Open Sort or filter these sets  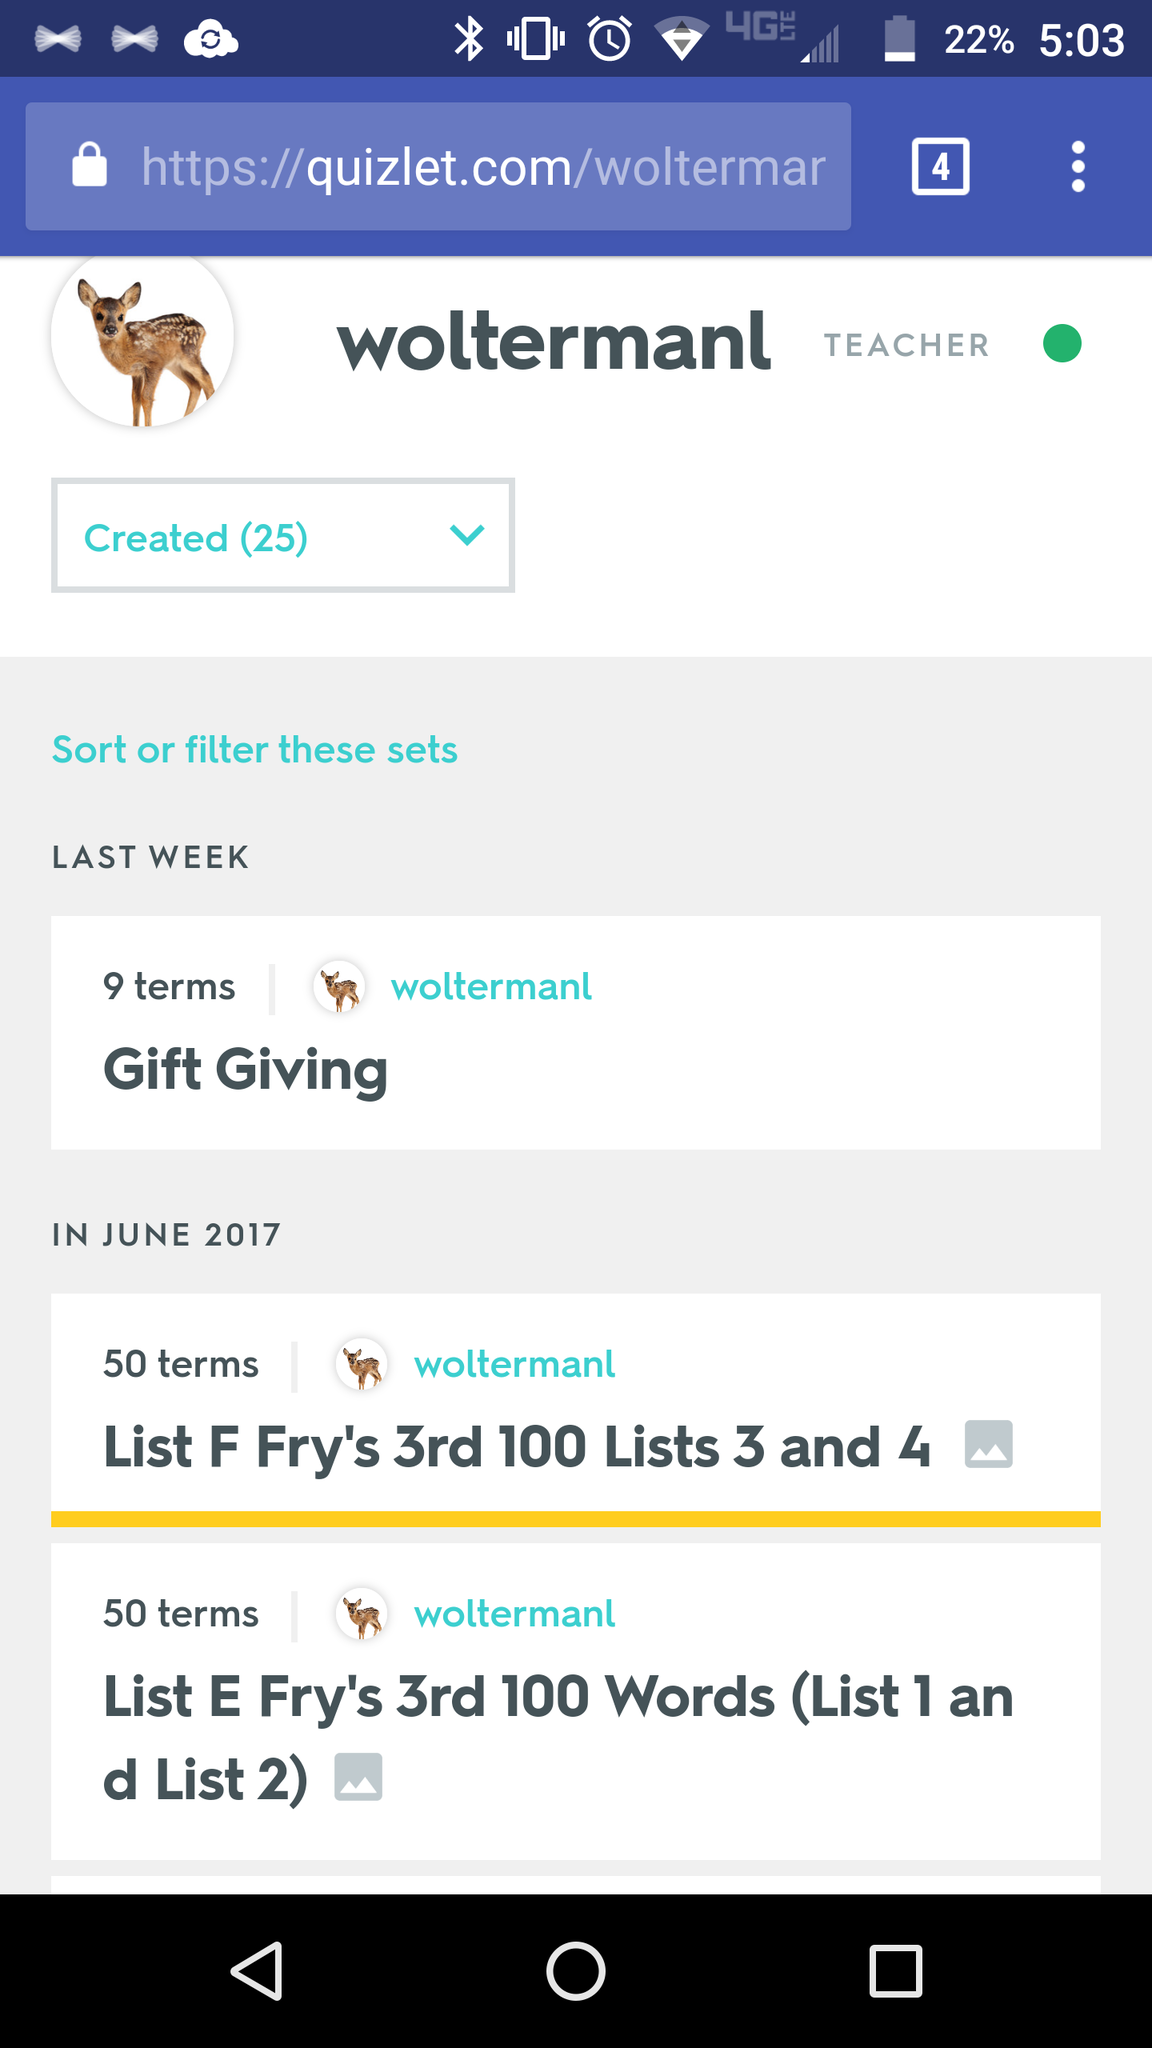[255, 750]
